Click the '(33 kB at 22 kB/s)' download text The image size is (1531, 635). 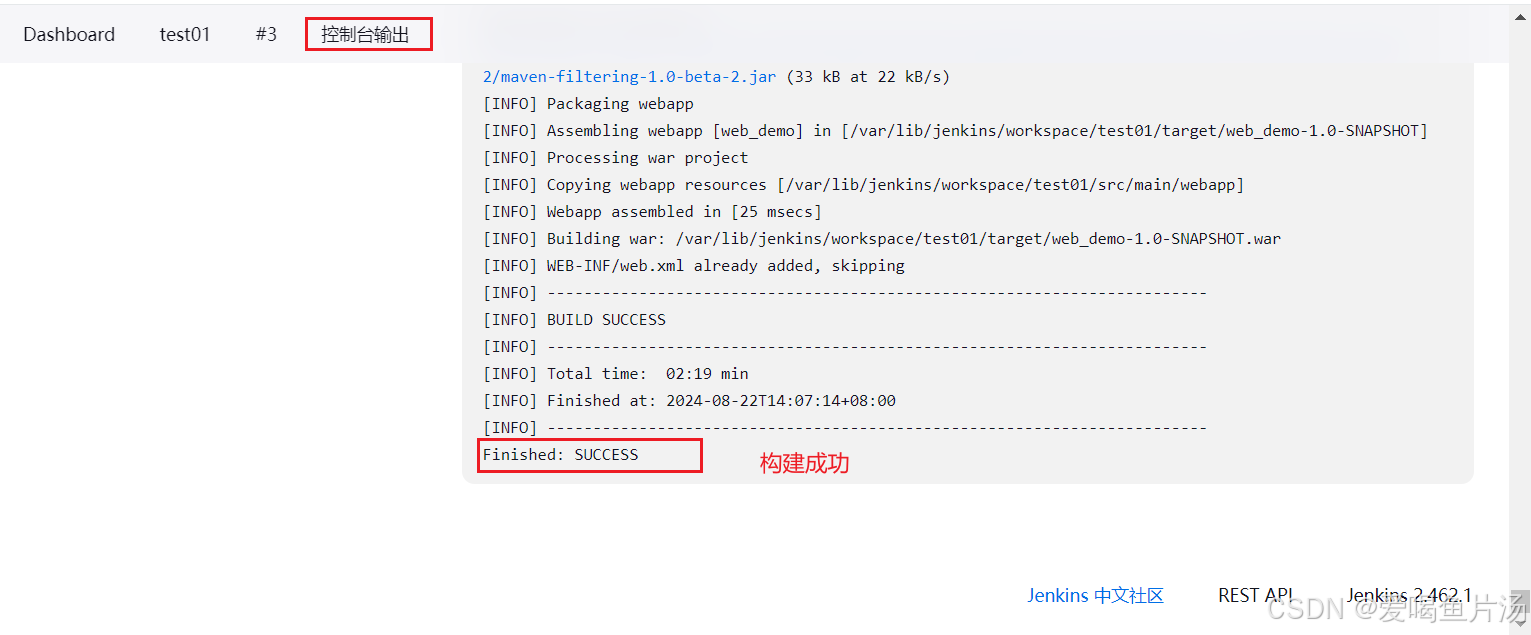(x=868, y=76)
